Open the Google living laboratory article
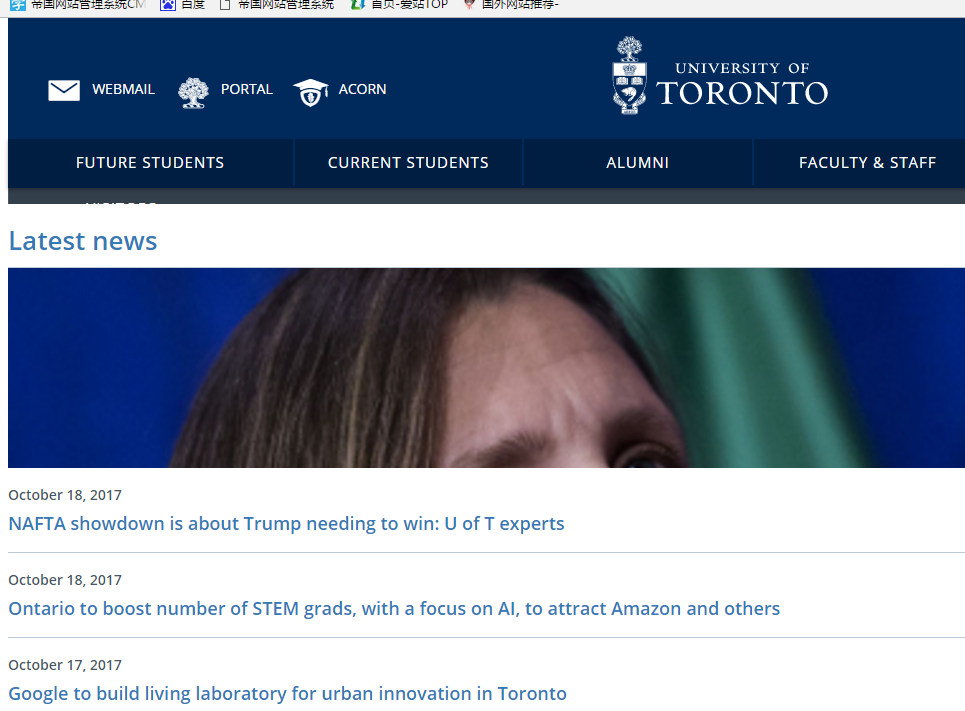This screenshot has width=965, height=711. click(287, 694)
